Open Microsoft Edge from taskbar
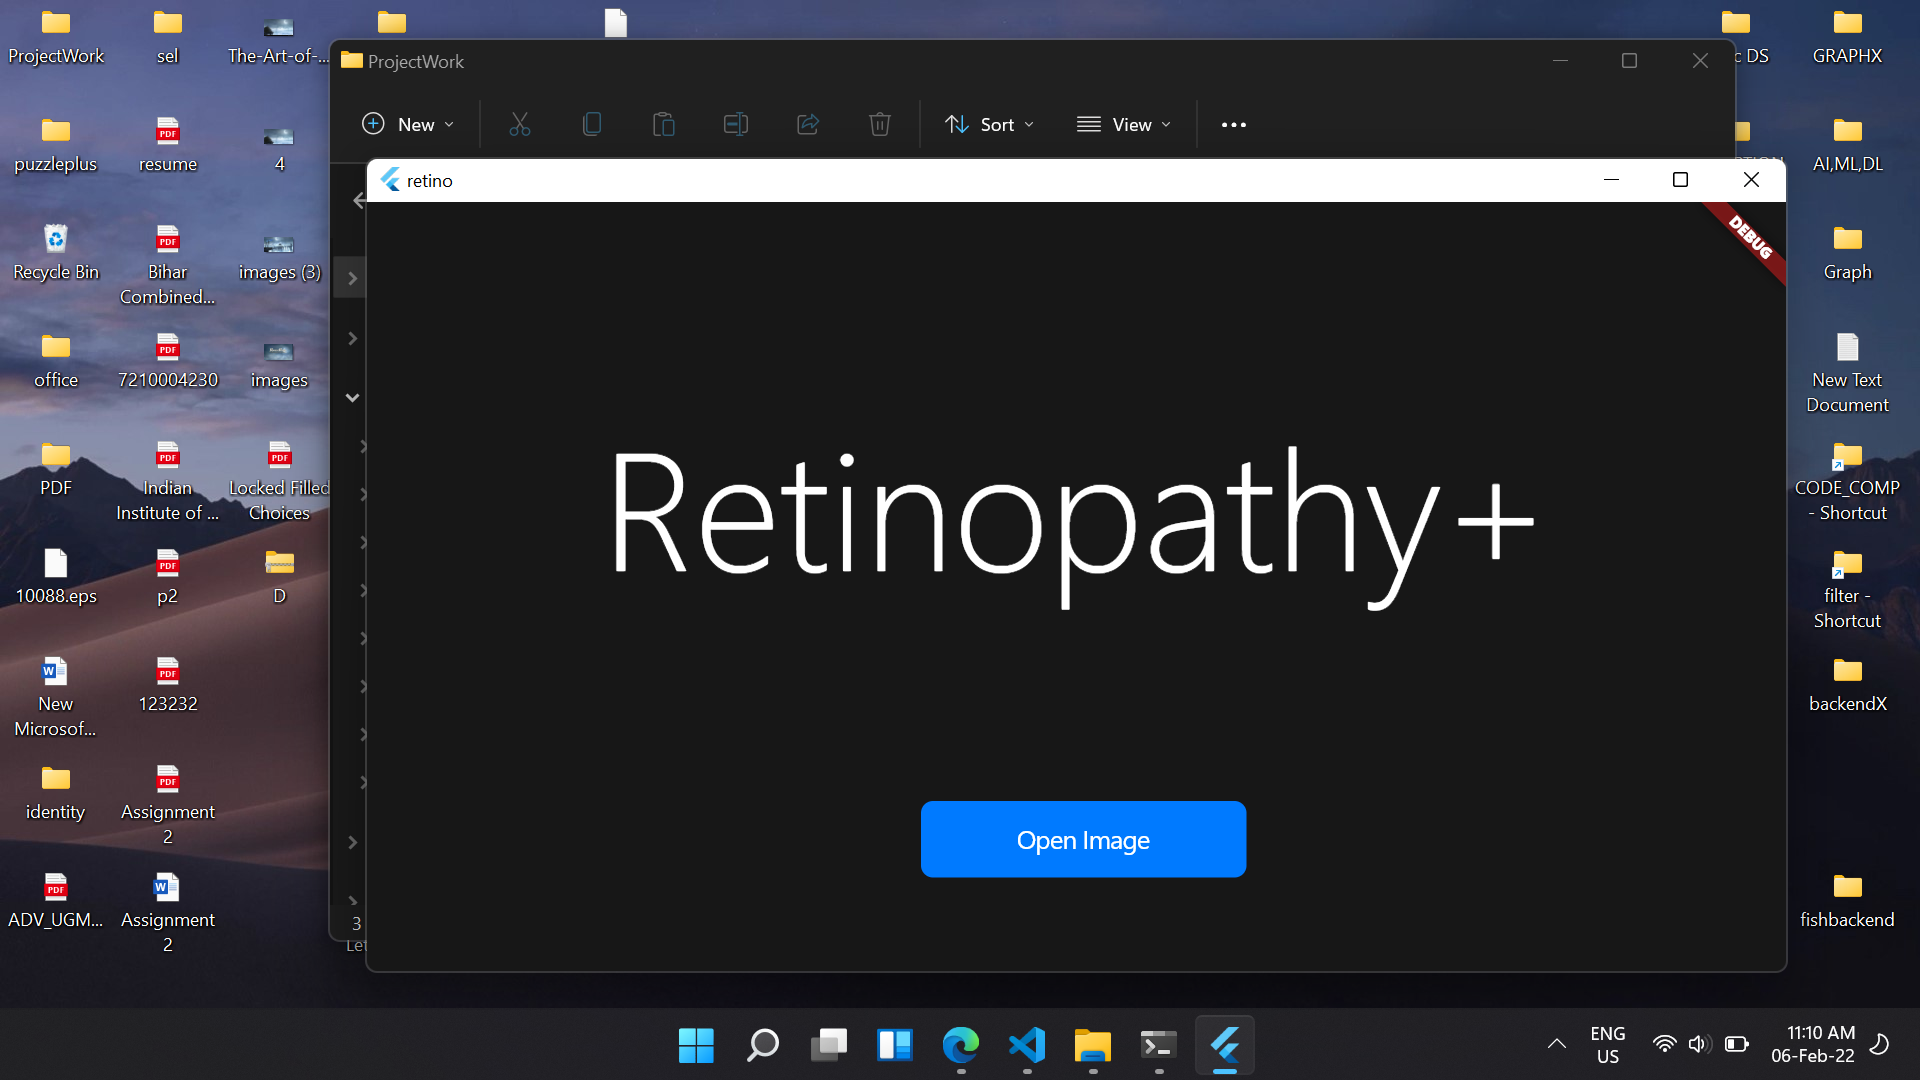The image size is (1920, 1080). [961, 1046]
